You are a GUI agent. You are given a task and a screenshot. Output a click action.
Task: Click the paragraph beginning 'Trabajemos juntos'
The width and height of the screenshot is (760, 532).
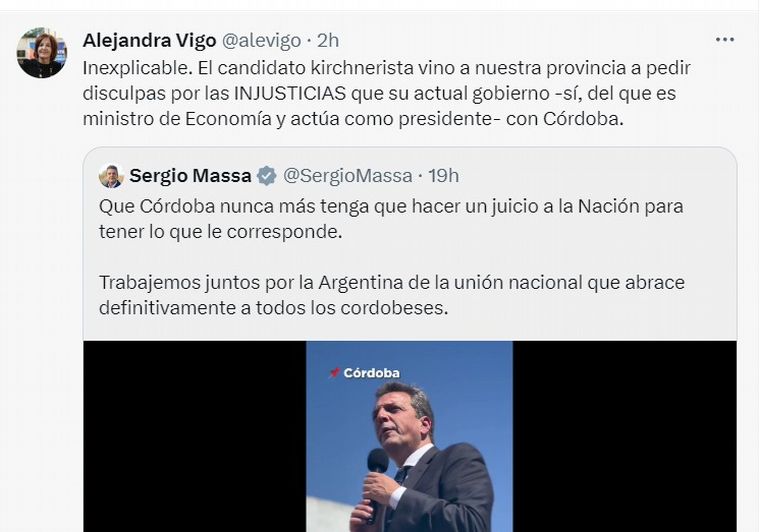392,295
